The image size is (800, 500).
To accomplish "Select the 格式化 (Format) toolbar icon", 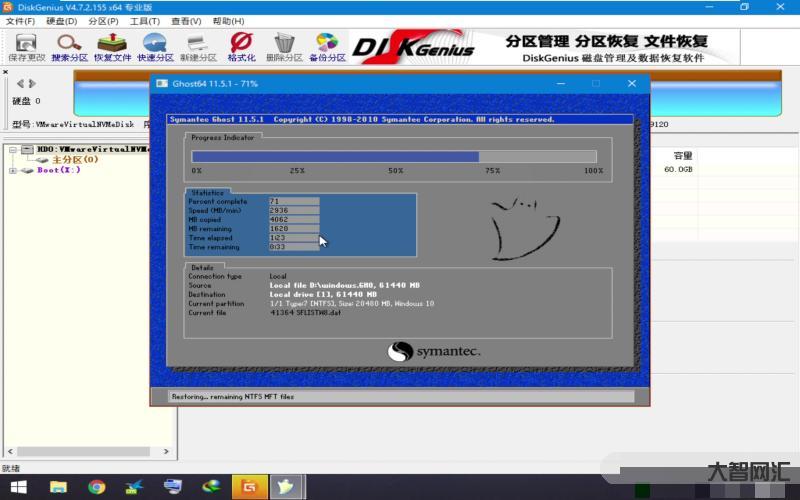I will pos(241,46).
